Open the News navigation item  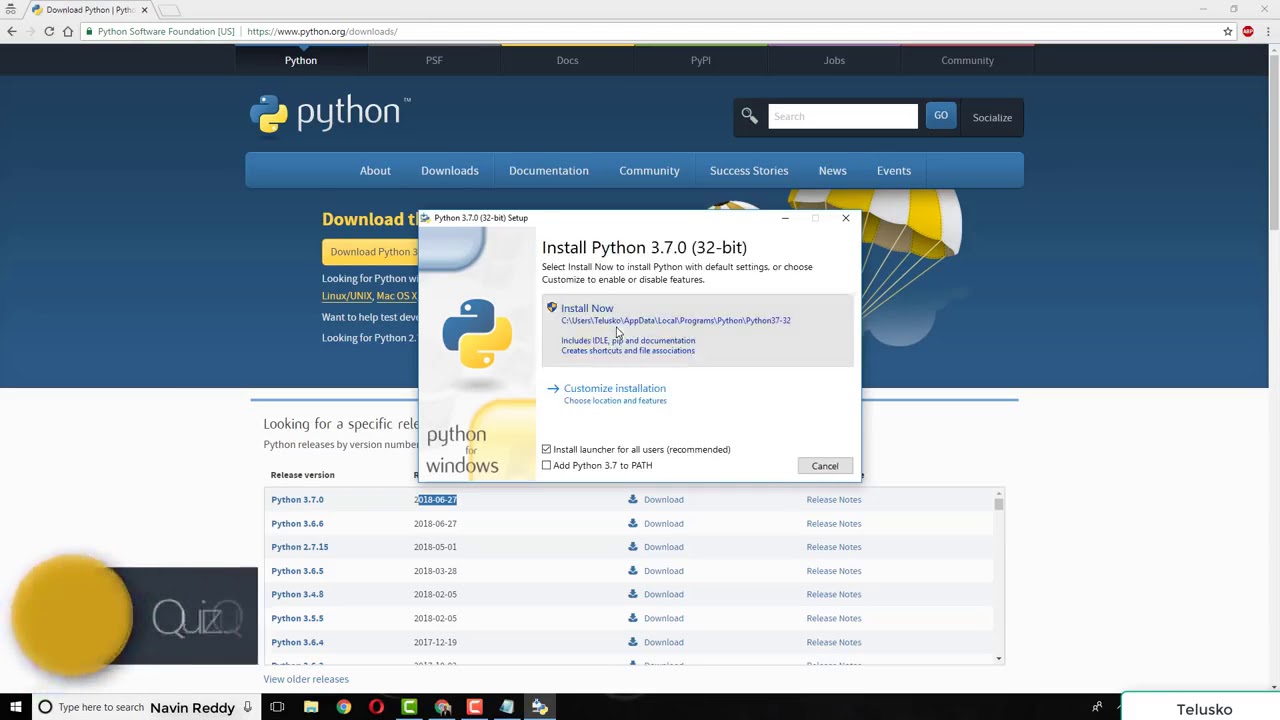pyautogui.click(x=832, y=170)
